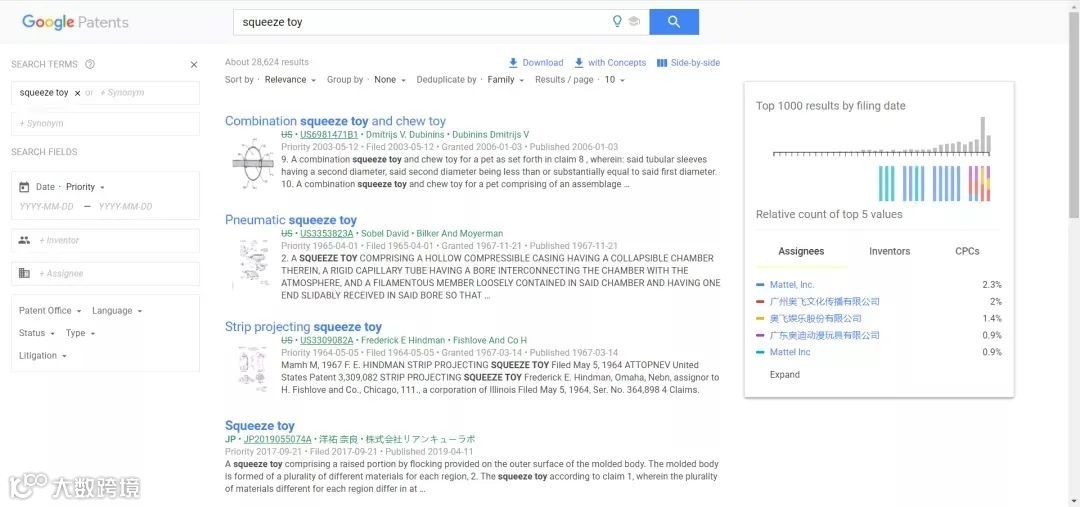This screenshot has height=507, width=1080.
Task: Click the scholar cap icon in search bar
Action: click(x=634, y=21)
